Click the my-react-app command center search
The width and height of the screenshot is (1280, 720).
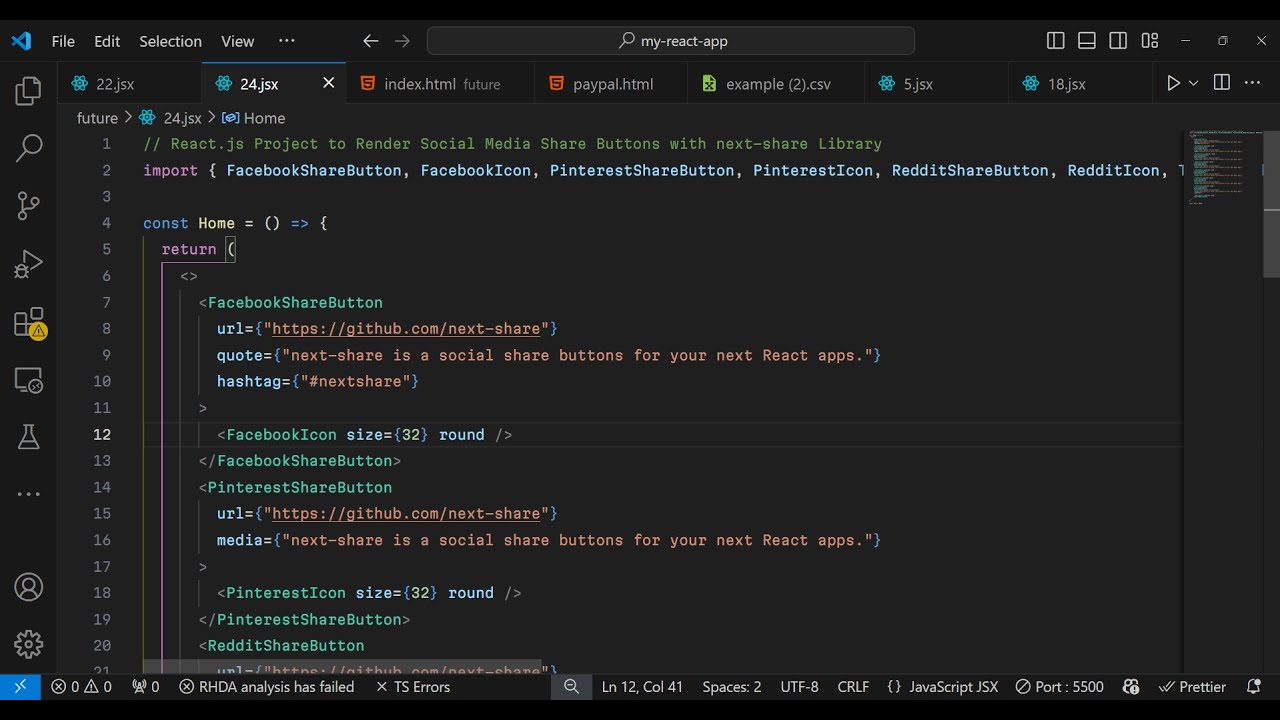coord(671,41)
